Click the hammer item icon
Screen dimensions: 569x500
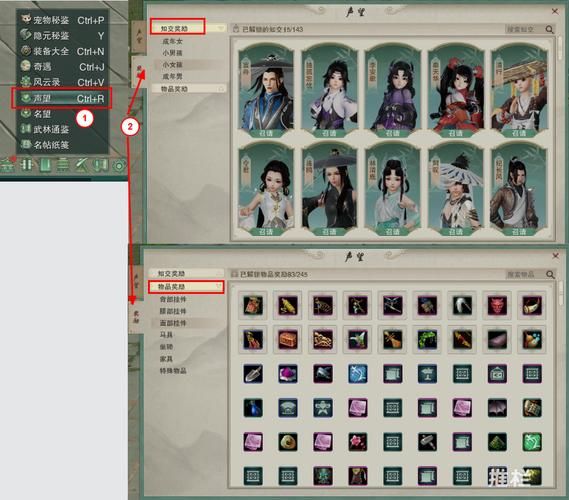pos(427,442)
